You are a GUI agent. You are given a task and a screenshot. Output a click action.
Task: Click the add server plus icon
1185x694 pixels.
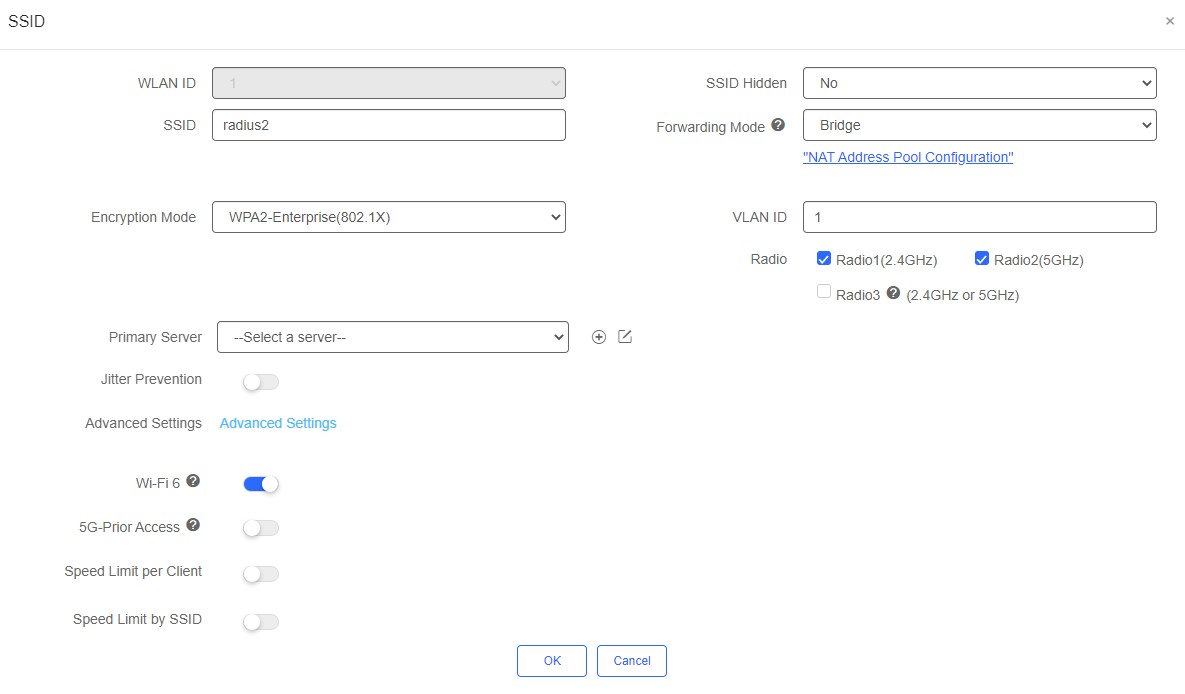click(x=599, y=337)
